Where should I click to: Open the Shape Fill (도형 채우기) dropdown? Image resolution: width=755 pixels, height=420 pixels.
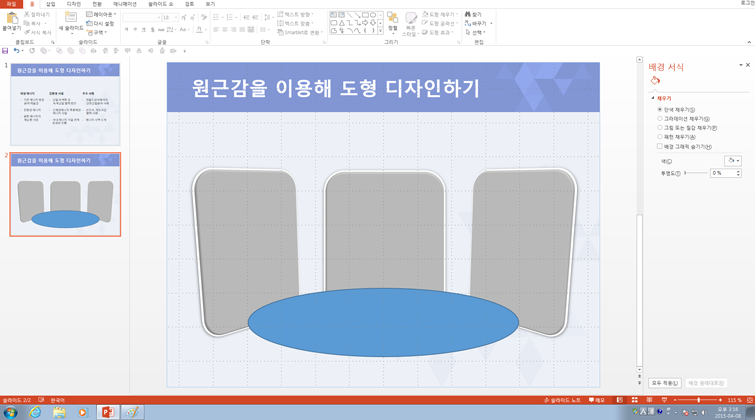point(440,14)
